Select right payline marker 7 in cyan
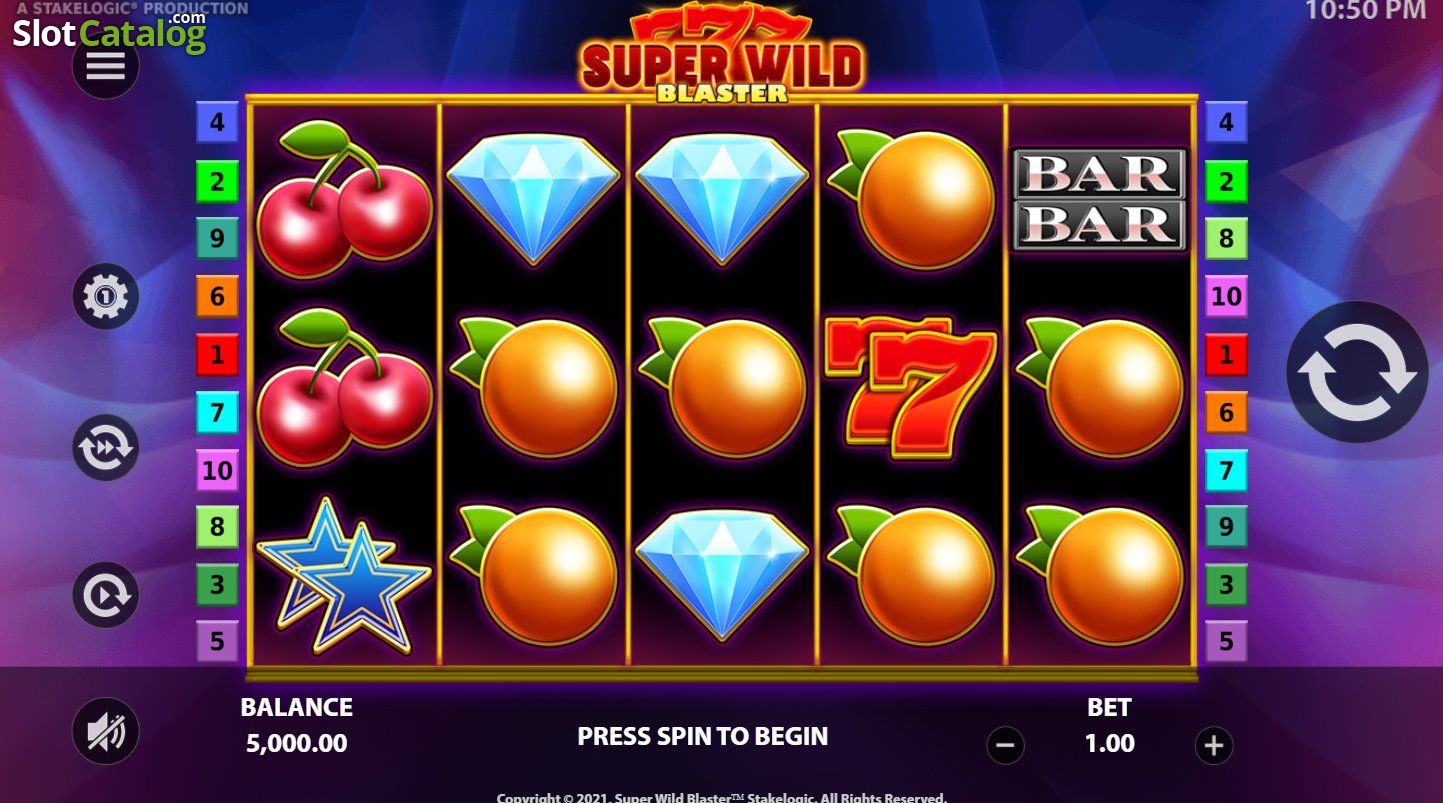This screenshot has height=803, width=1443. click(1226, 470)
